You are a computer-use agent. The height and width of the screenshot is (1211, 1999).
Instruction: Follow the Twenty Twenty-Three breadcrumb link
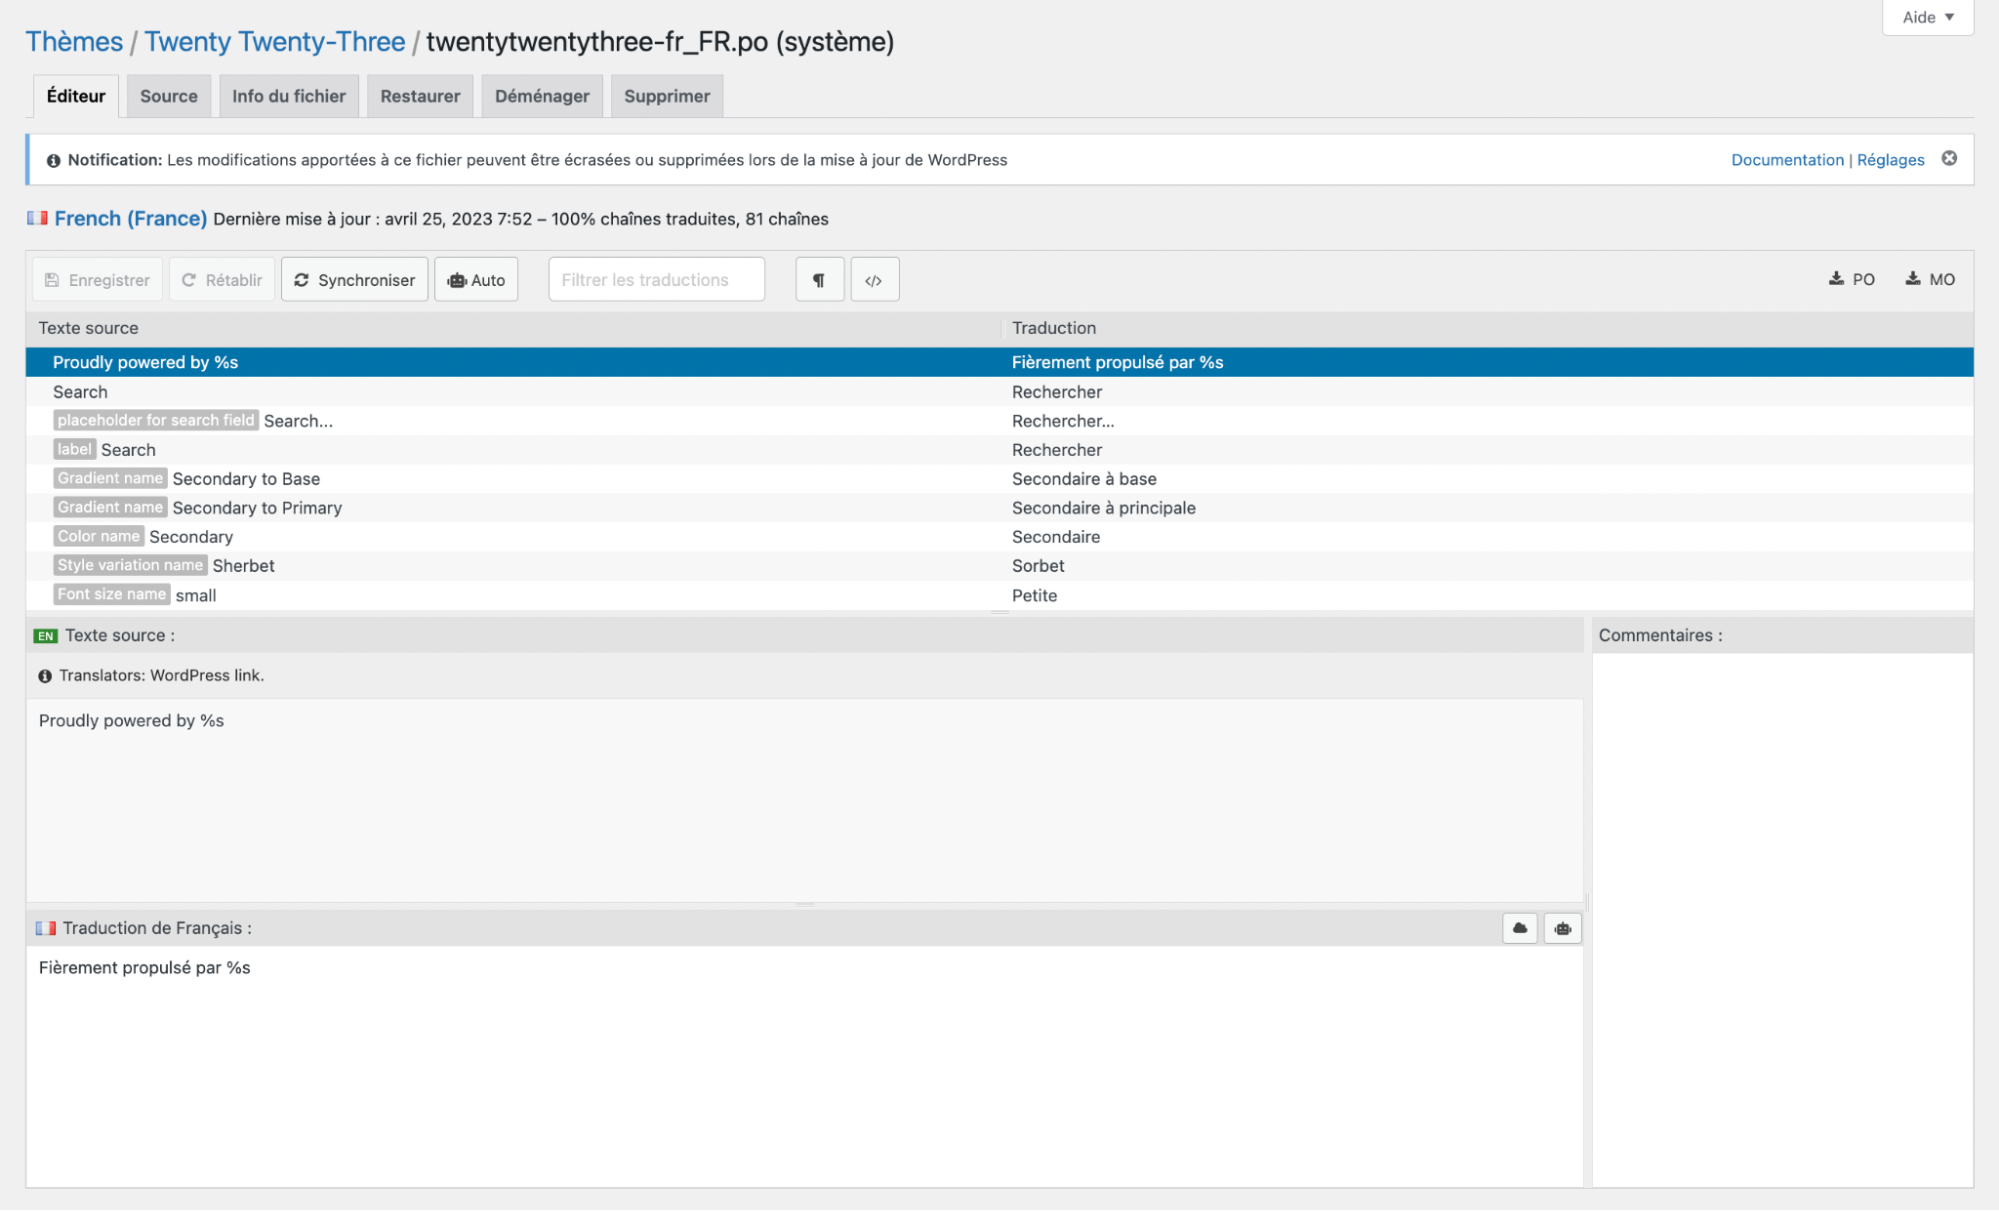275,42
